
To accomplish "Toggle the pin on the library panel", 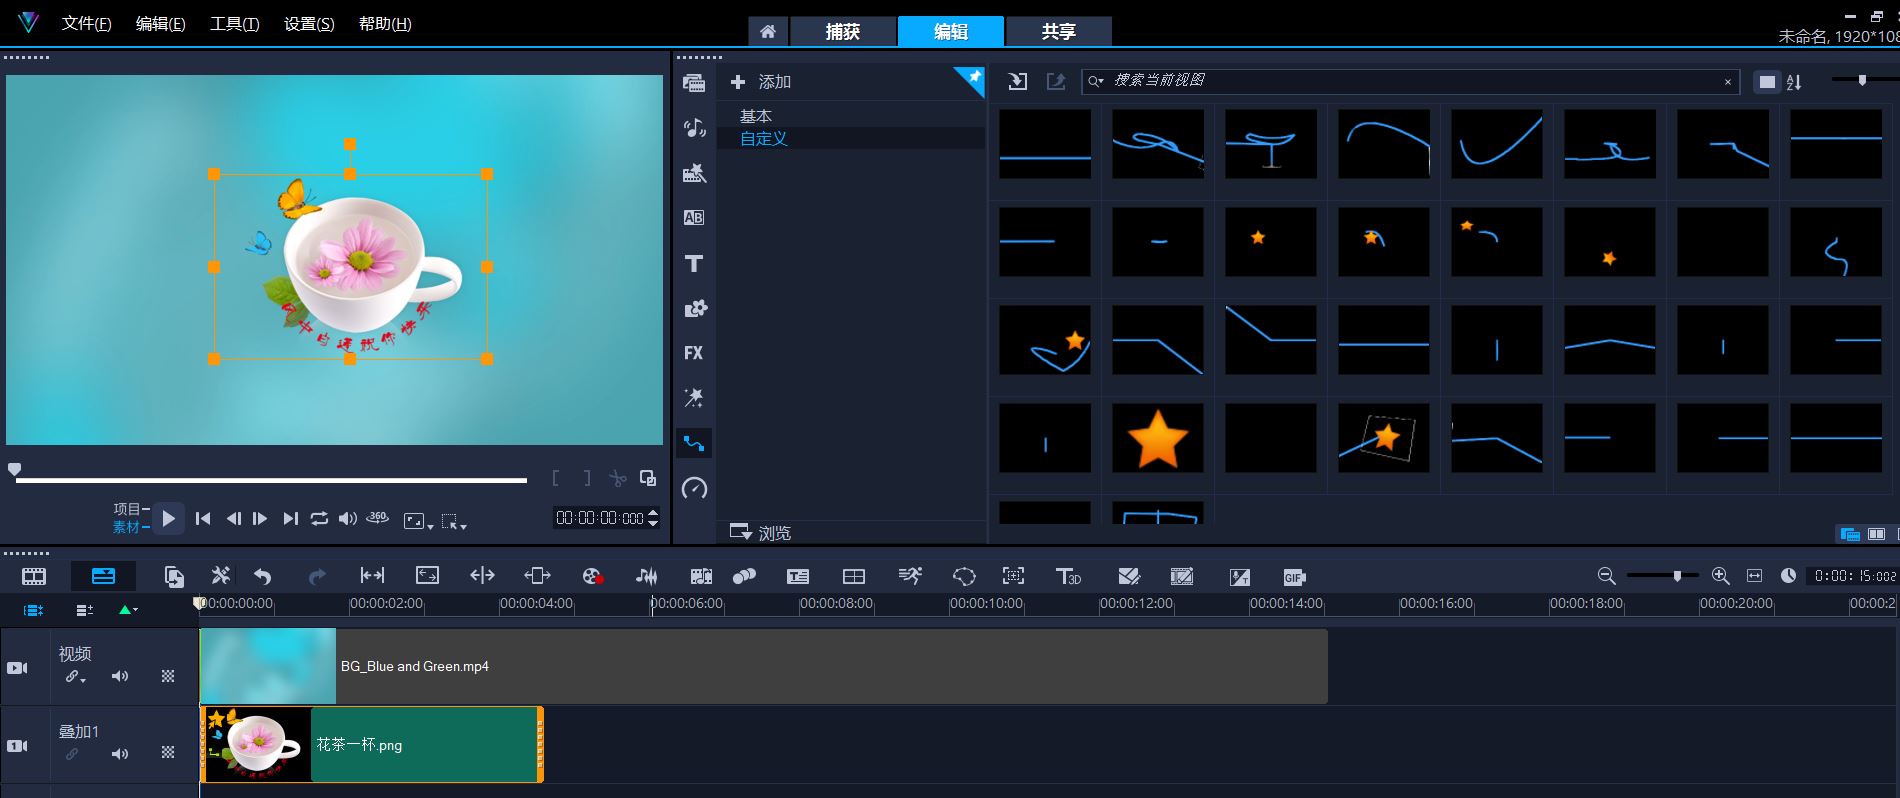I will click(x=970, y=80).
